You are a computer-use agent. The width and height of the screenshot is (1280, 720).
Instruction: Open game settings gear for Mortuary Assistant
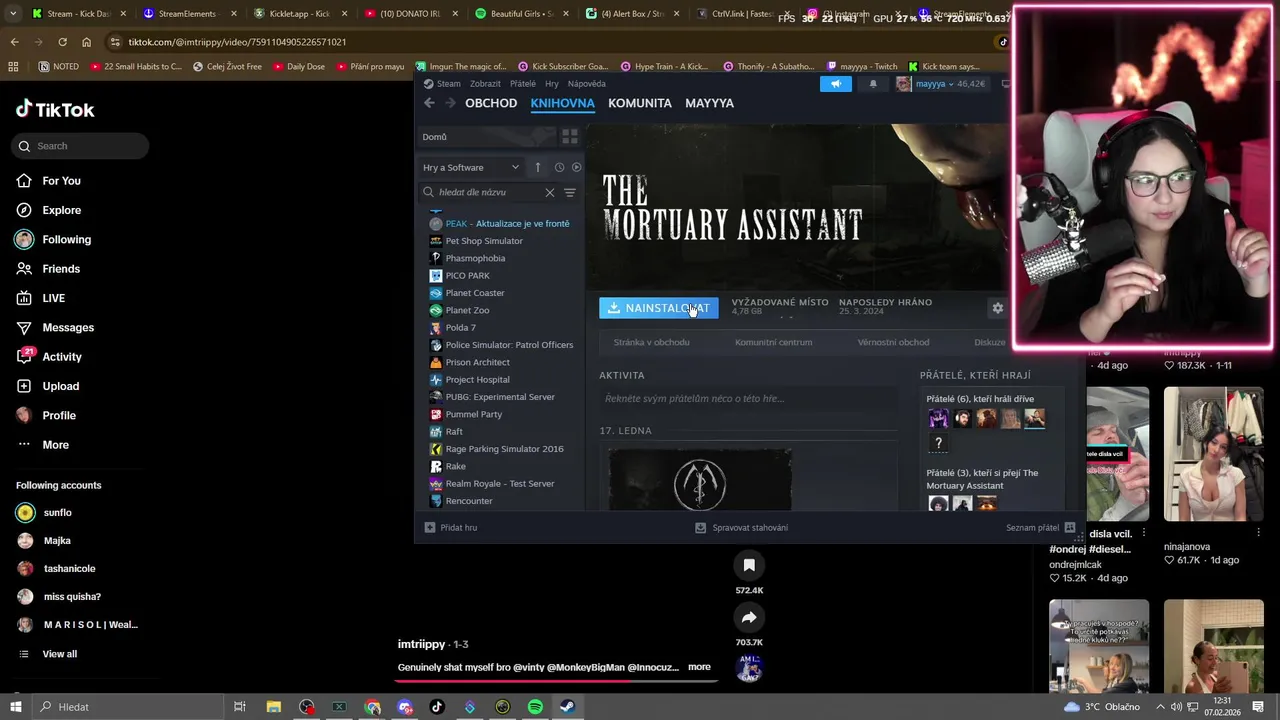997,308
